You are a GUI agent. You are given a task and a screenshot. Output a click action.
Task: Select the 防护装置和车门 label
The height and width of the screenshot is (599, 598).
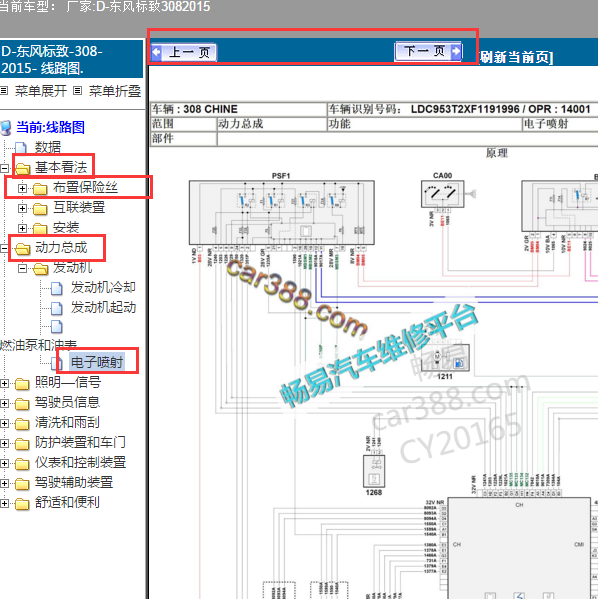(x=80, y=442)
